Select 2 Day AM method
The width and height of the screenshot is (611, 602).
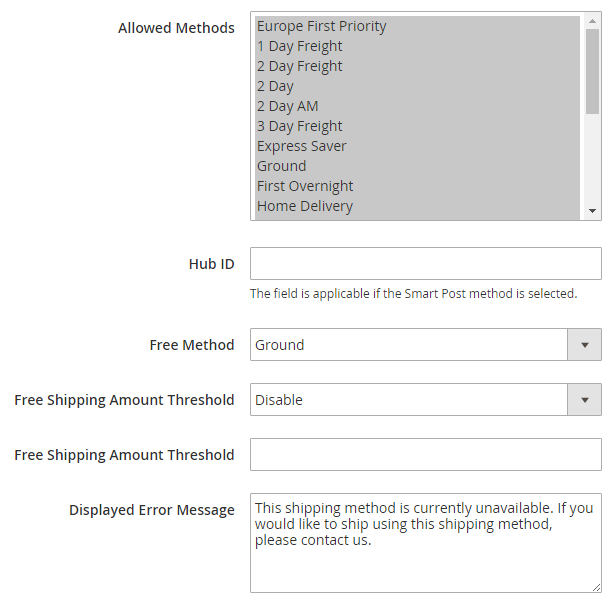point(287,106)
